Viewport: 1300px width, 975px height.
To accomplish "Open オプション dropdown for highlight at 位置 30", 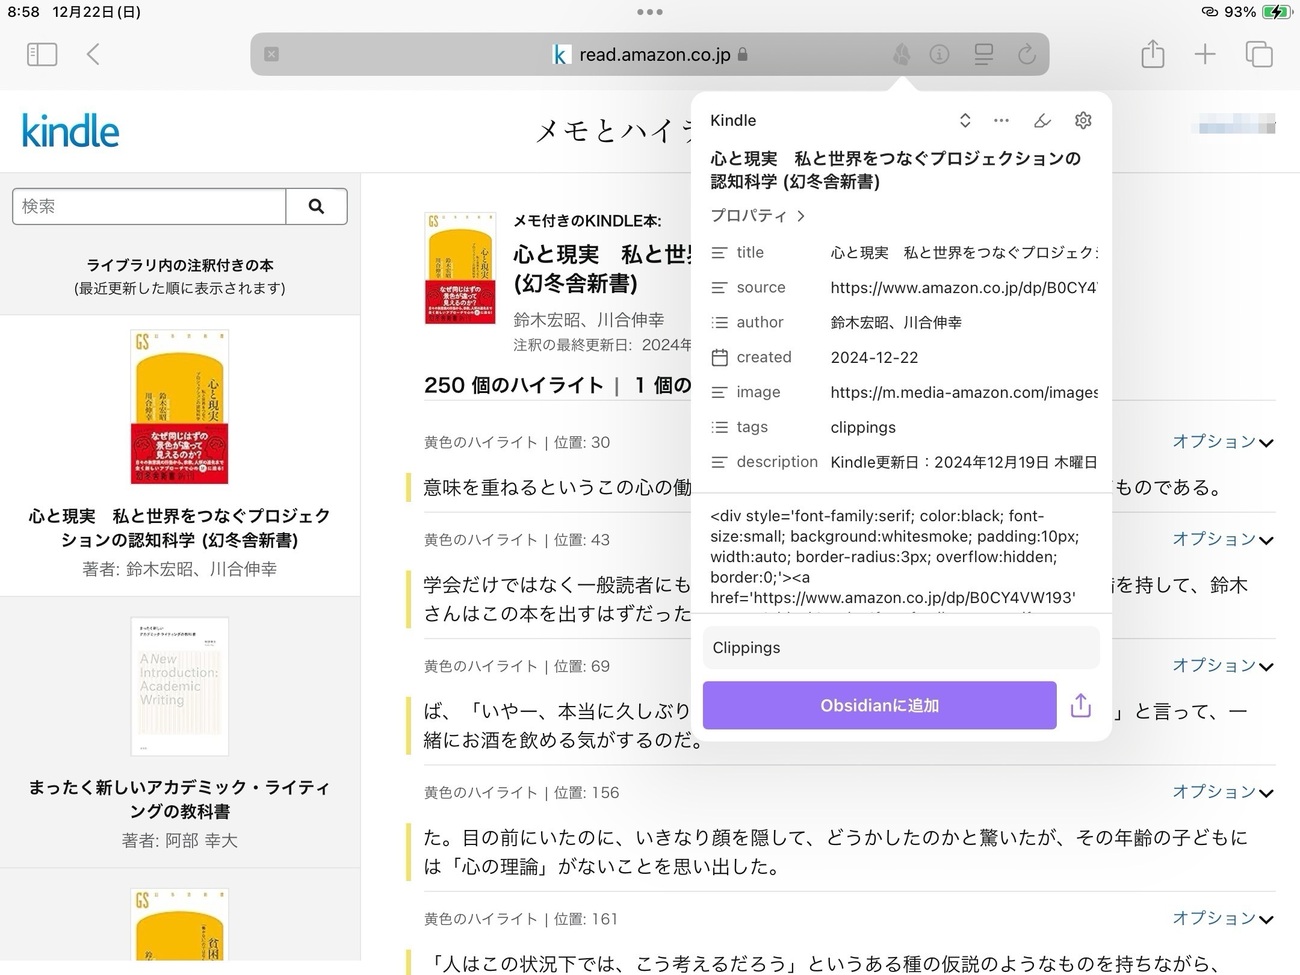I will (x=1223, y=441).
